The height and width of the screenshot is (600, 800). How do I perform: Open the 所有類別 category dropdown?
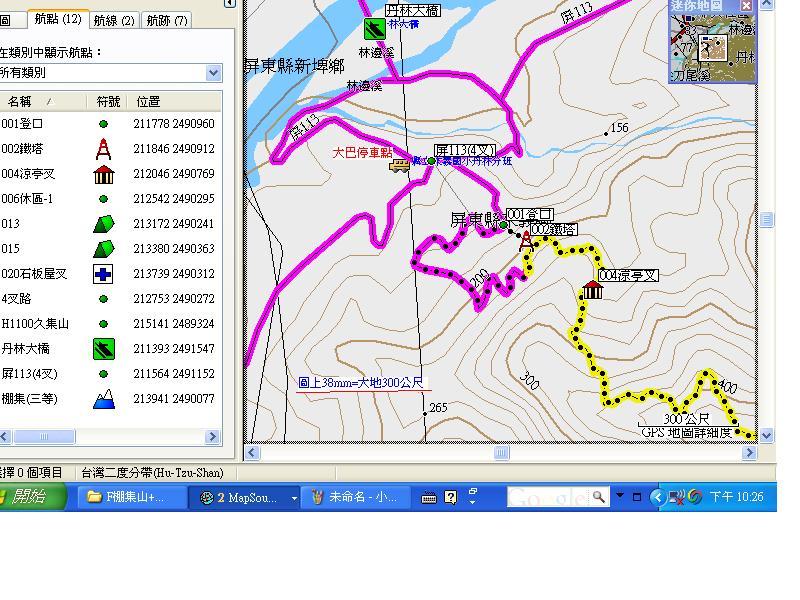point(213,73)
